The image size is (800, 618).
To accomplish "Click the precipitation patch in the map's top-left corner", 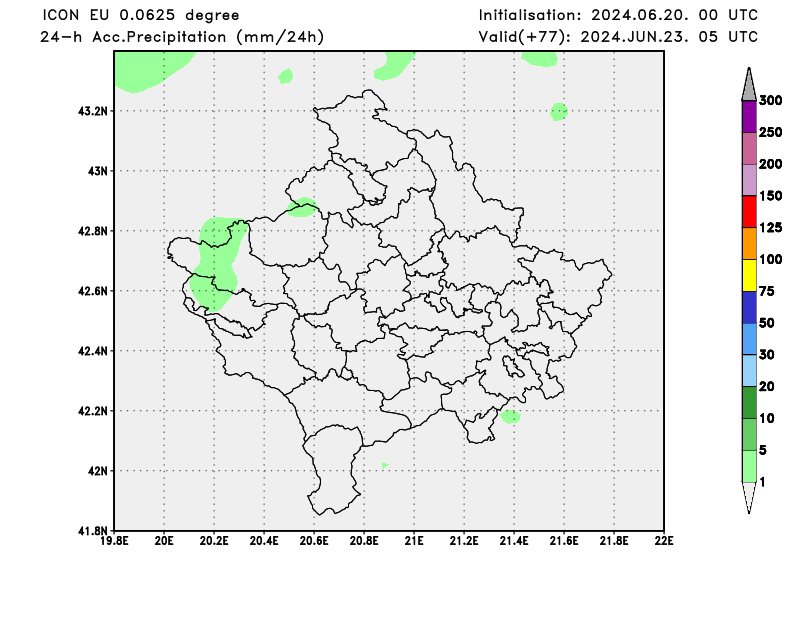I will point(148,69).
